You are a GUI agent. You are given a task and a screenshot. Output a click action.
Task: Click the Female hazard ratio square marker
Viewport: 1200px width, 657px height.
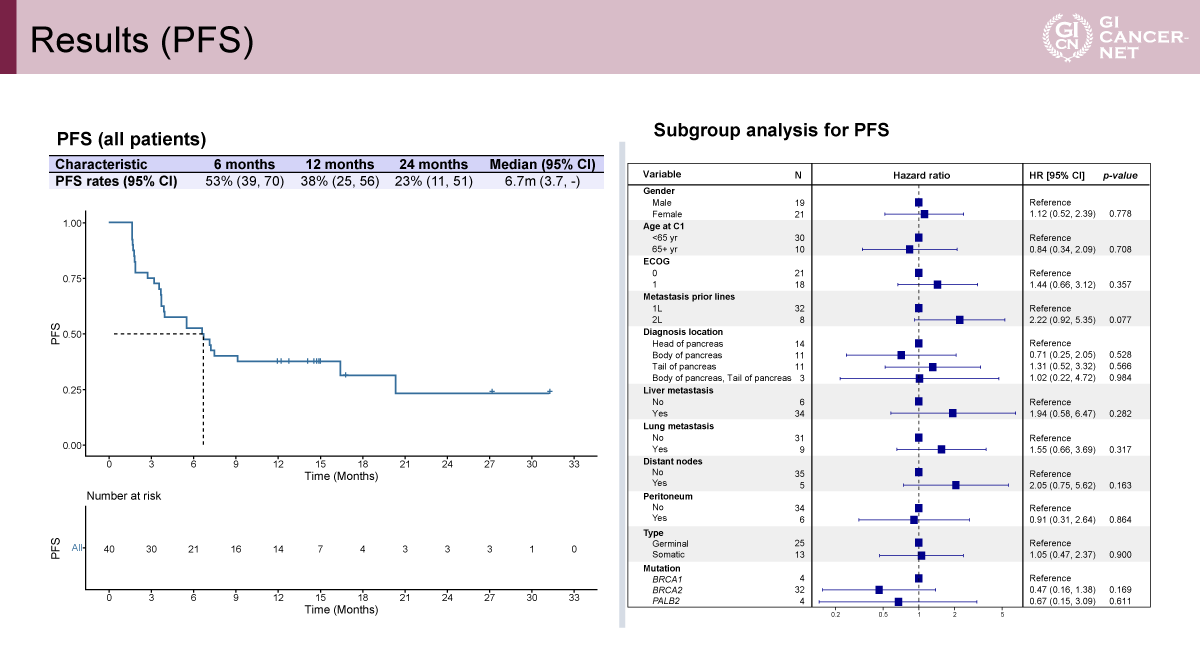click(x=924, y=214)
